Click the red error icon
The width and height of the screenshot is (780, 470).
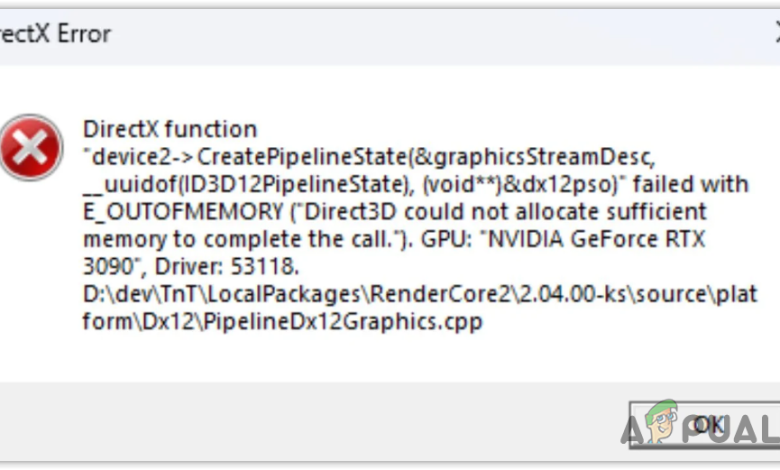31,148
